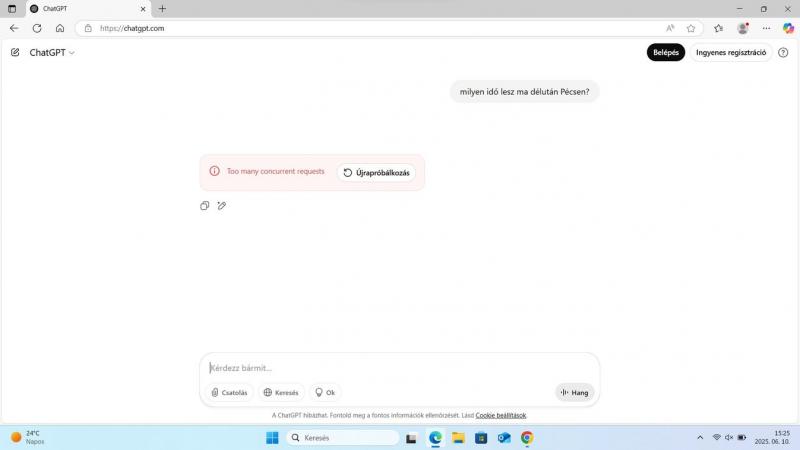Image resolution: width=800 pixels, height=450 pixels.
Task: Open the Wi-Fi network tray icon
Action: (716, 437)
